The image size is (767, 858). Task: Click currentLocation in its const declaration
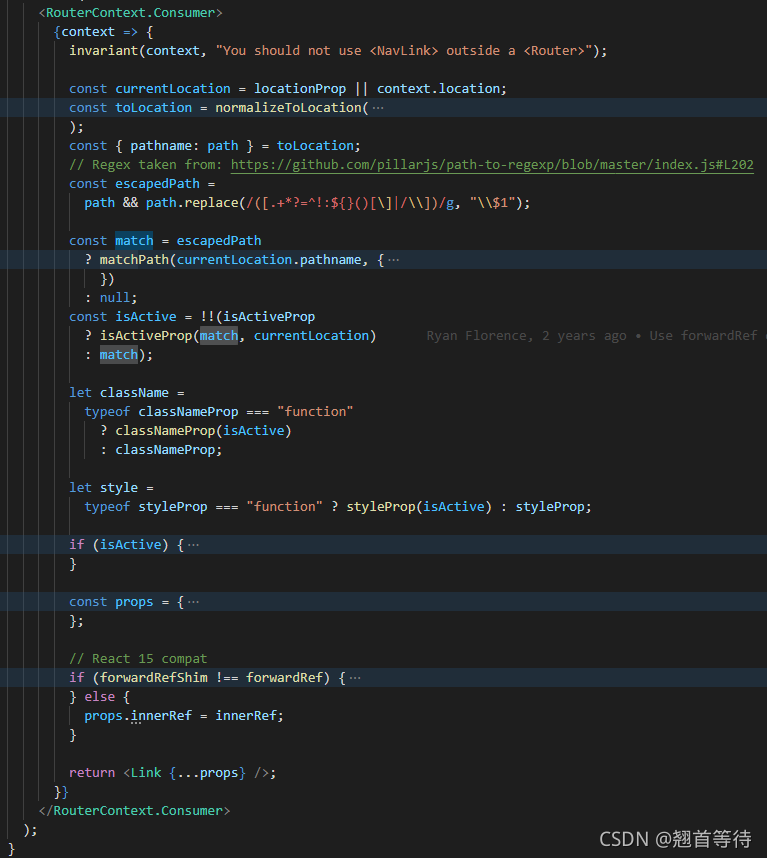[173, 89]
